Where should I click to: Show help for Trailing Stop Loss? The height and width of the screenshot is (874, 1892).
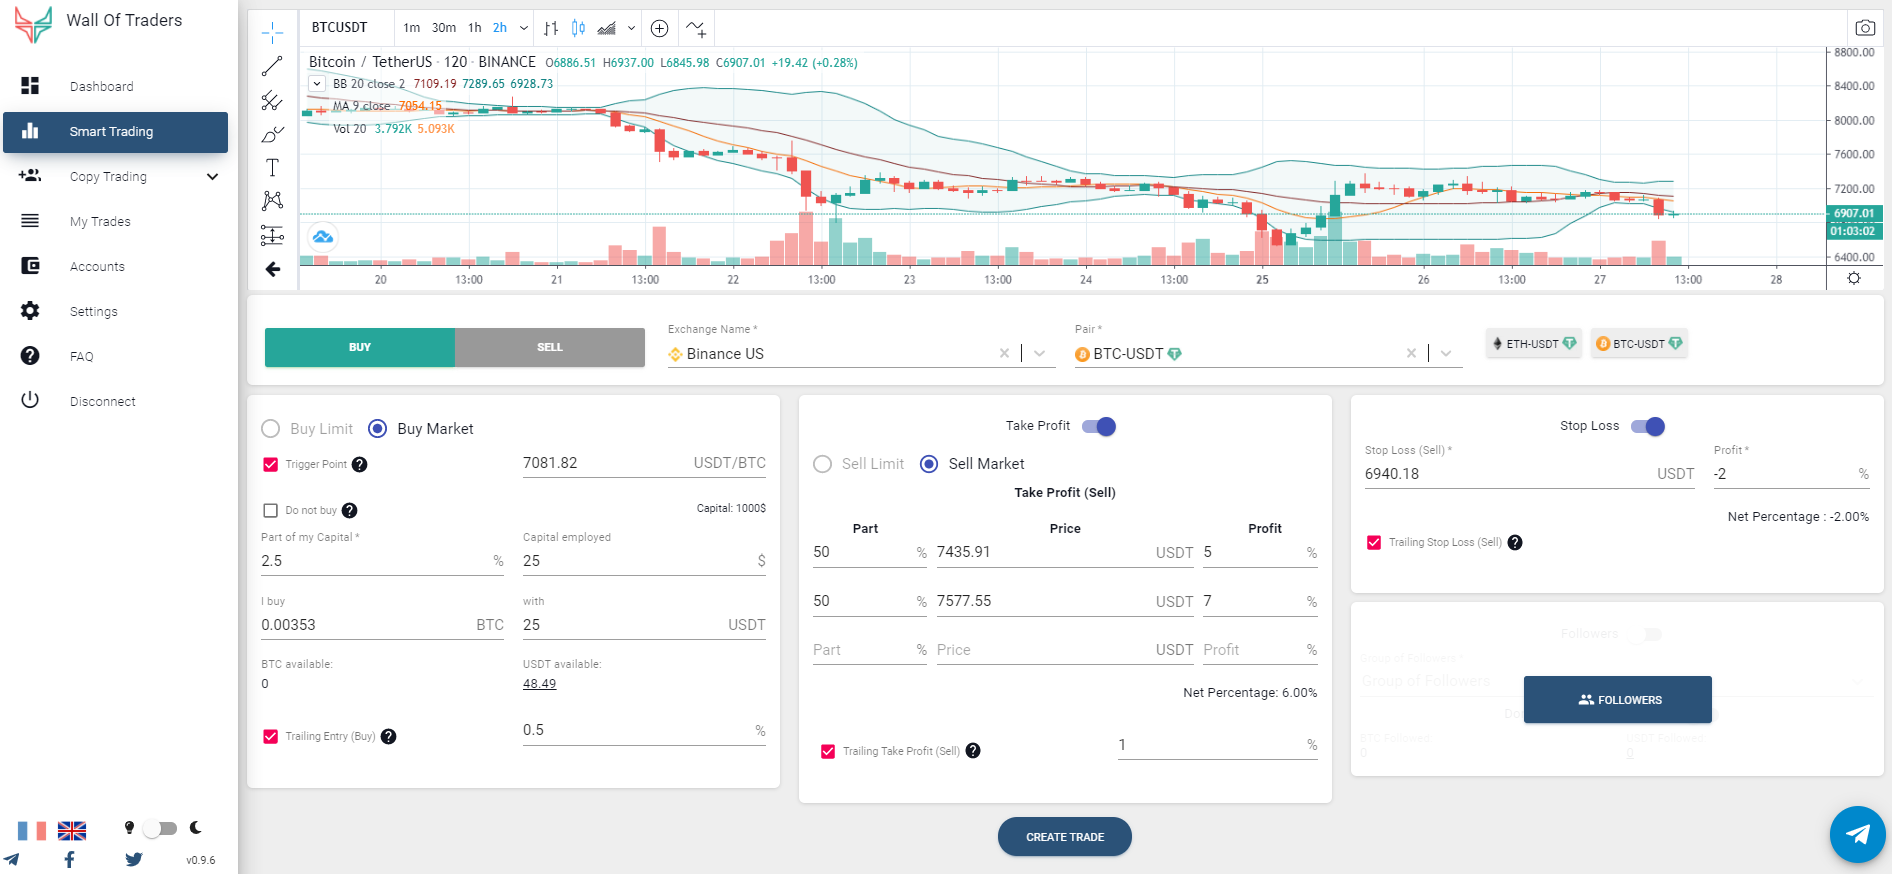point(1515,542)
